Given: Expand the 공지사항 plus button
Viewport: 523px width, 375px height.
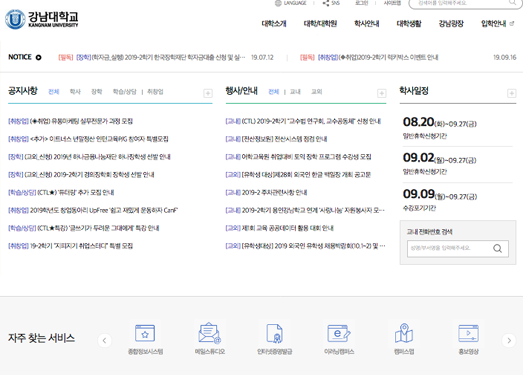Looking at the screenshot, I should [208, 93].
